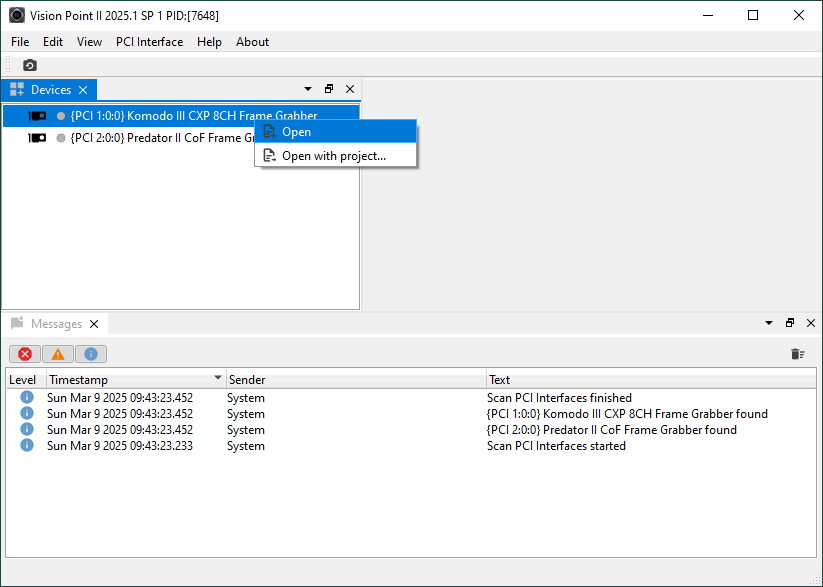Close the Messages tab with its X
This screenshot has width=823, height=587.
pos(94,324)
